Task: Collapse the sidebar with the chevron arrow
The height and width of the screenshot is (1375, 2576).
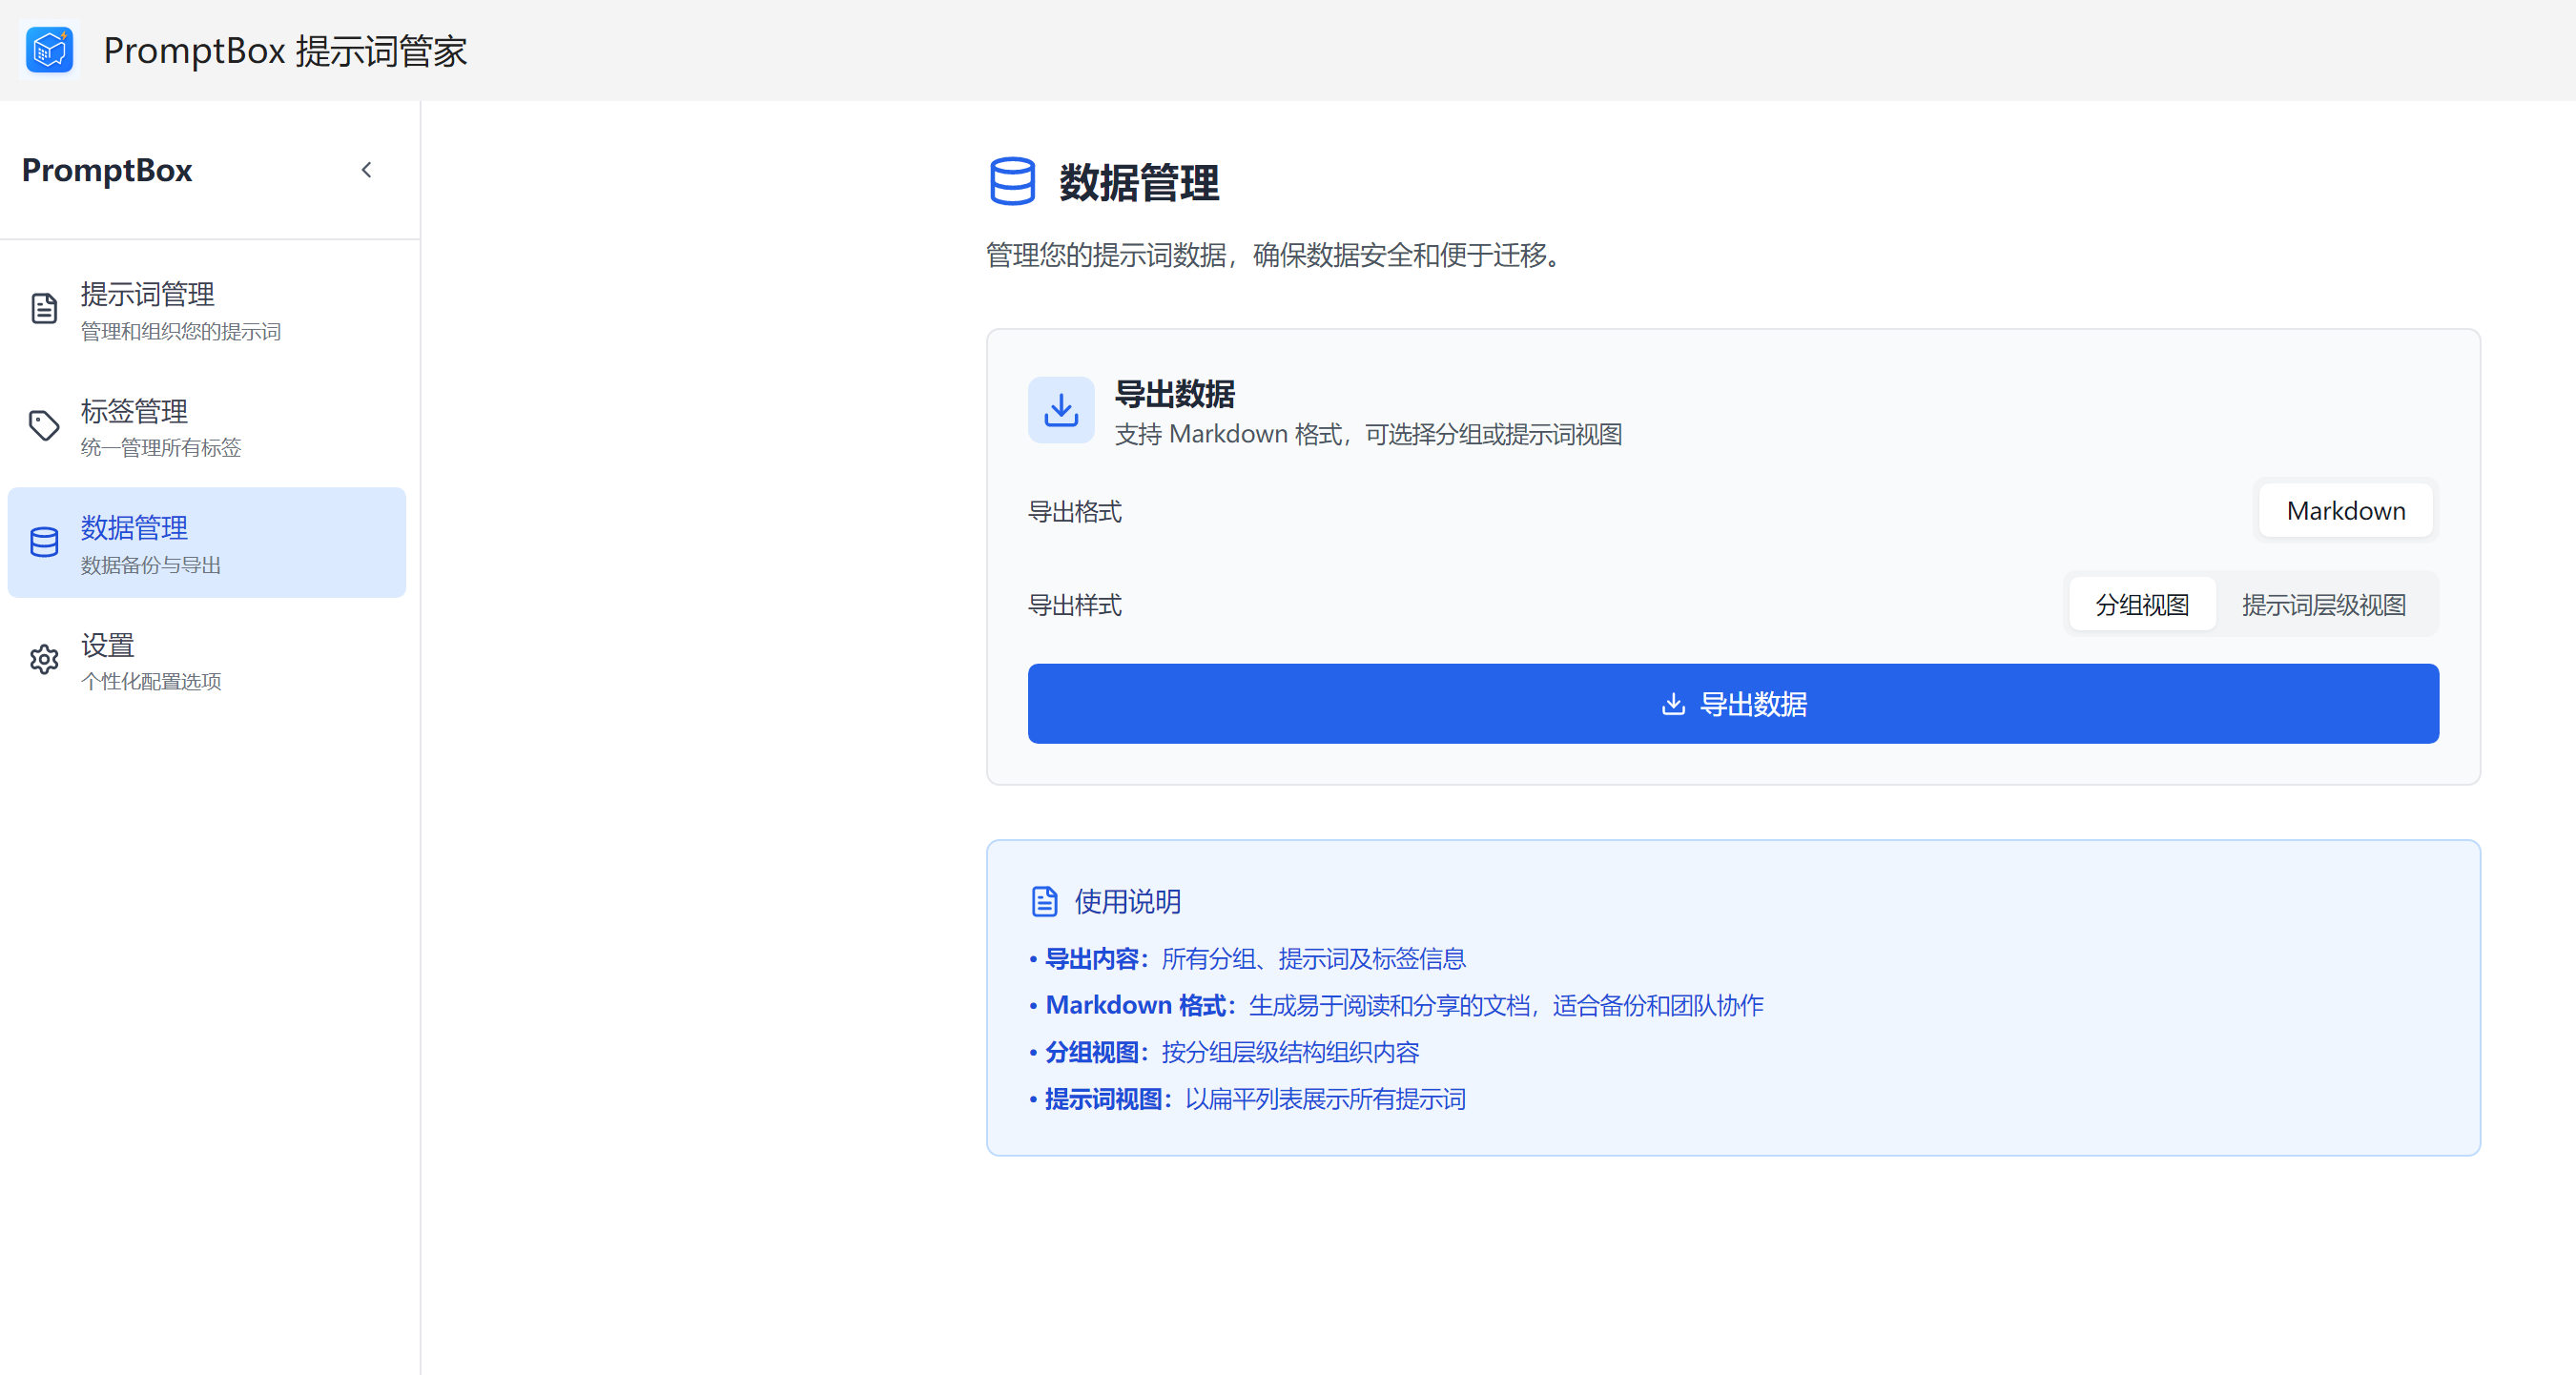Action: pyautogui.click(x=367, y=170)
